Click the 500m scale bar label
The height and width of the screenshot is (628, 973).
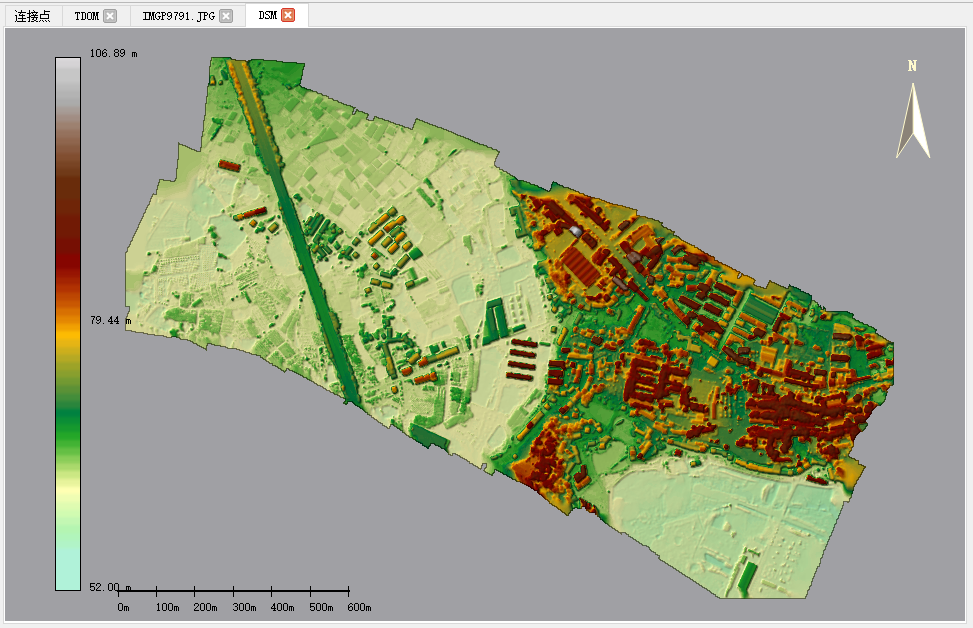pos(321,608)
